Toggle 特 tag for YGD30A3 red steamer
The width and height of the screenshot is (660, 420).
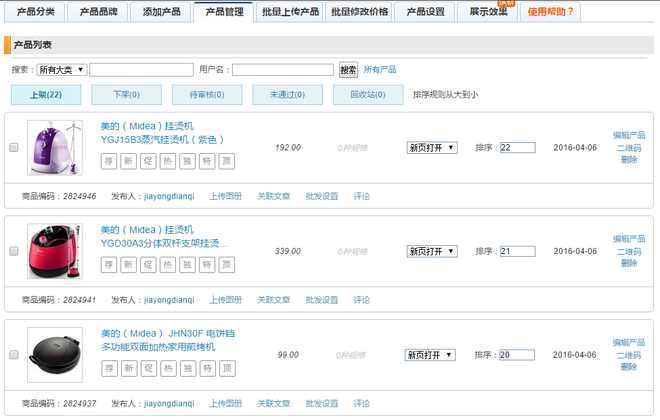207,265
